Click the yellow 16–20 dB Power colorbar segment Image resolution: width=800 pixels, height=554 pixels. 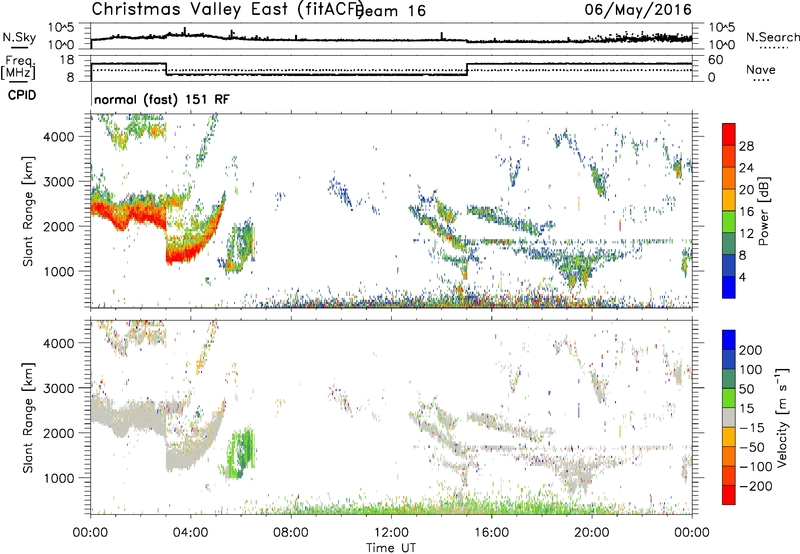pyautogui.click(x=729, y=200)
